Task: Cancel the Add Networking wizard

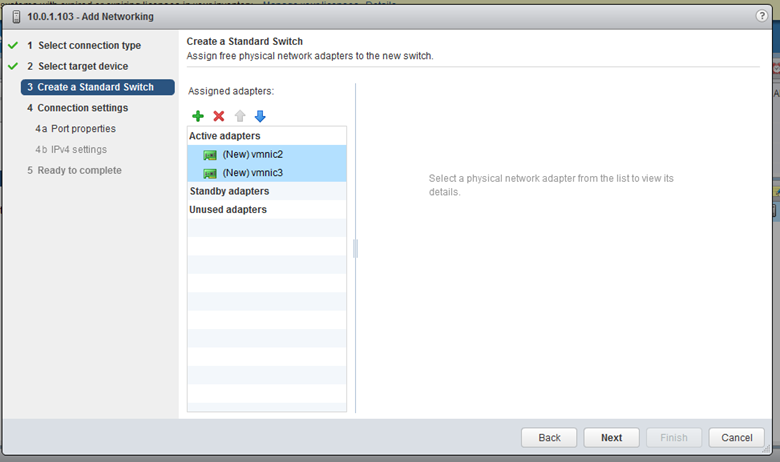Action: coord(737,438)
